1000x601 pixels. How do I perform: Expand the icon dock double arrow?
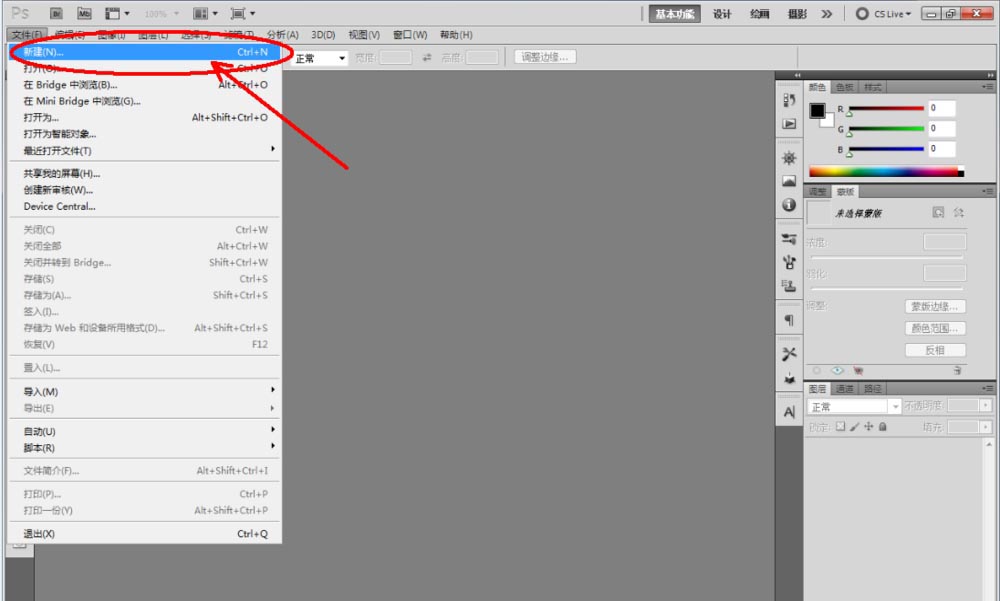[x=797, y=75]
